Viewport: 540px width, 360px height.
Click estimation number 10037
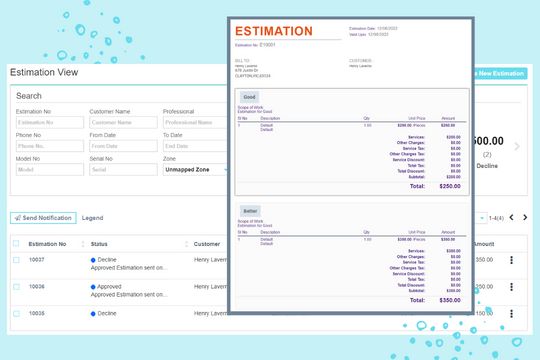click(37, 259)
